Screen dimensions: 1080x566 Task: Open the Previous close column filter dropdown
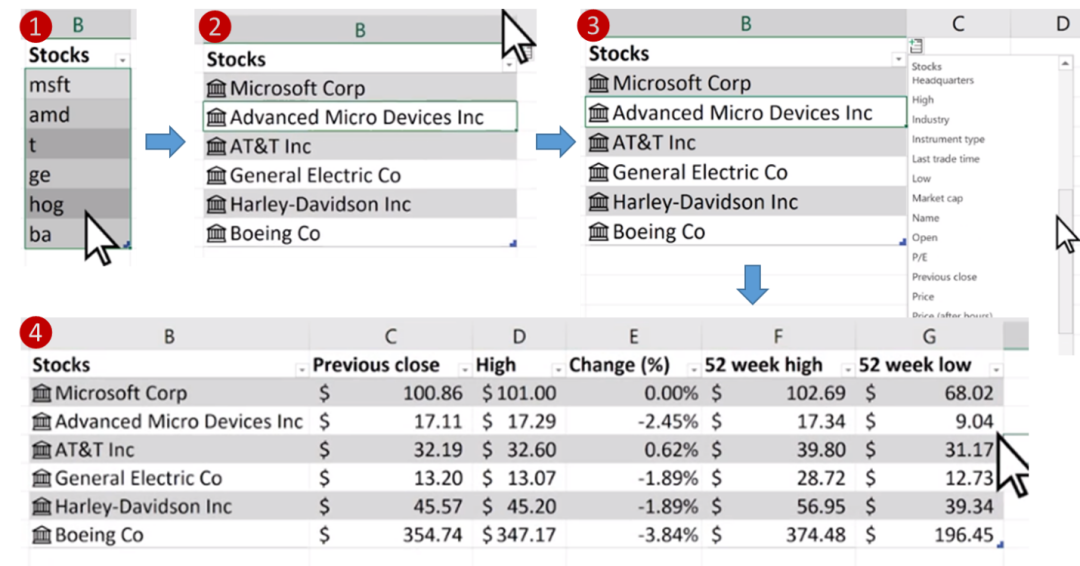coord(464,370)
